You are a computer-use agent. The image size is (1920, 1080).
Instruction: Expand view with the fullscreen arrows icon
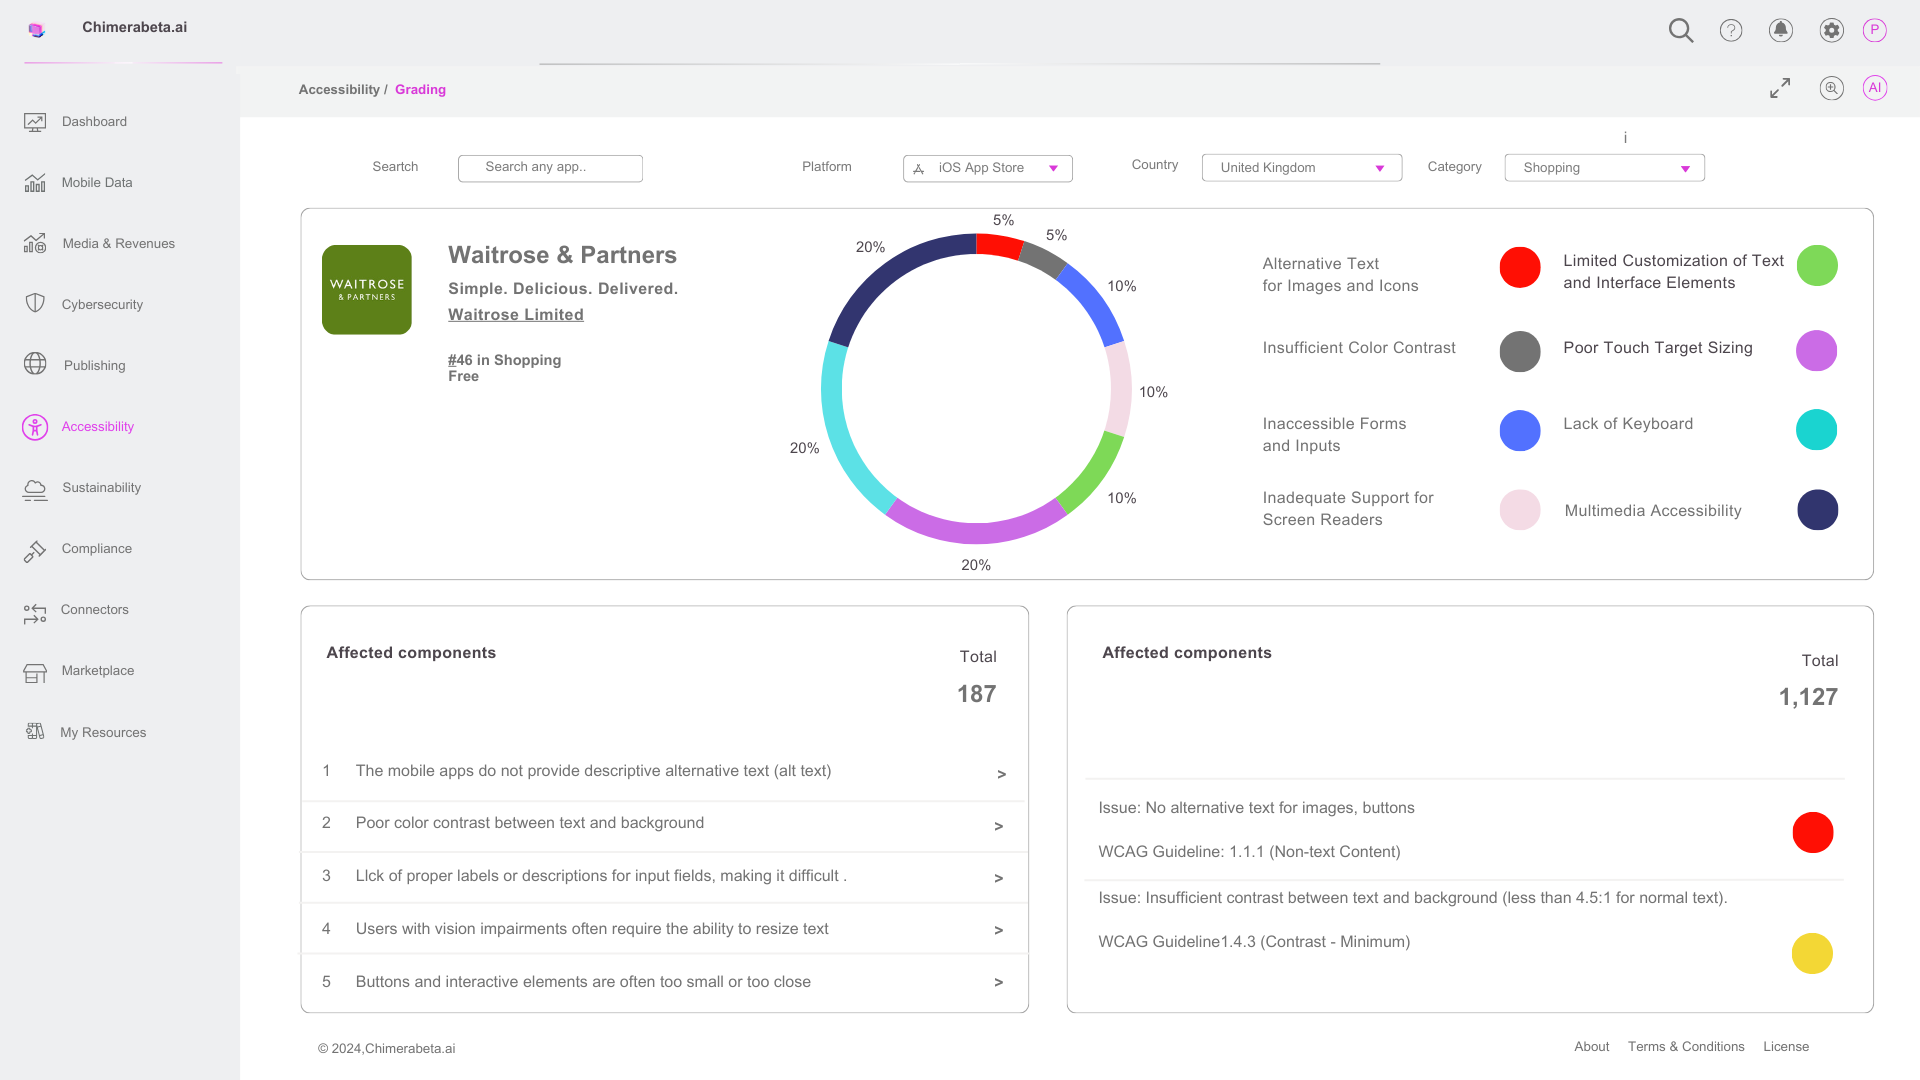pos(1780,88)
